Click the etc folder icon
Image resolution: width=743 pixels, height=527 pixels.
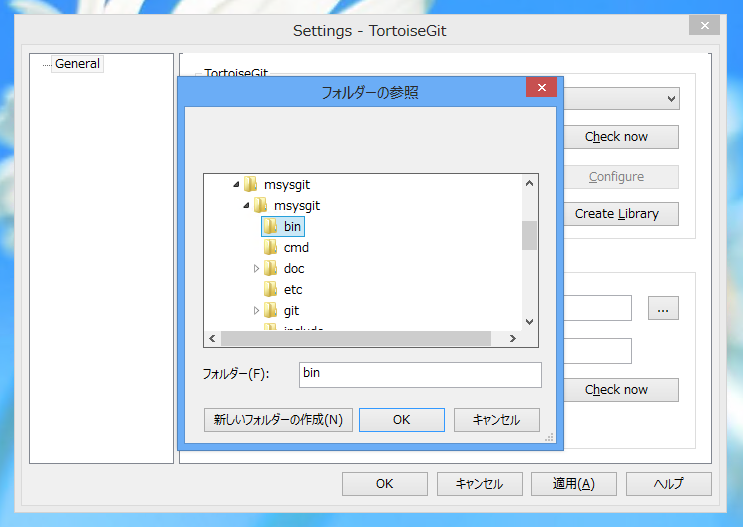coord(271,289)
